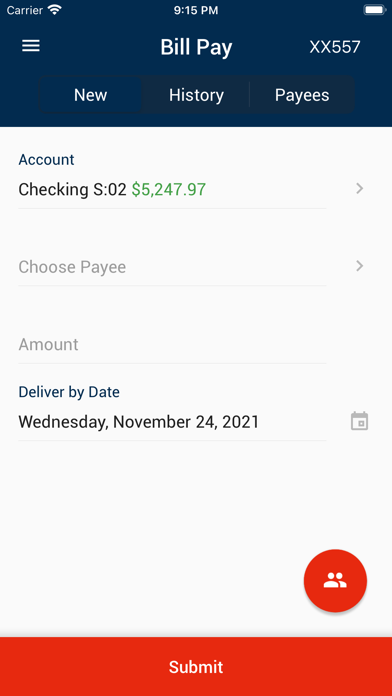Open the calendar date picker icon

pos(360,421)
